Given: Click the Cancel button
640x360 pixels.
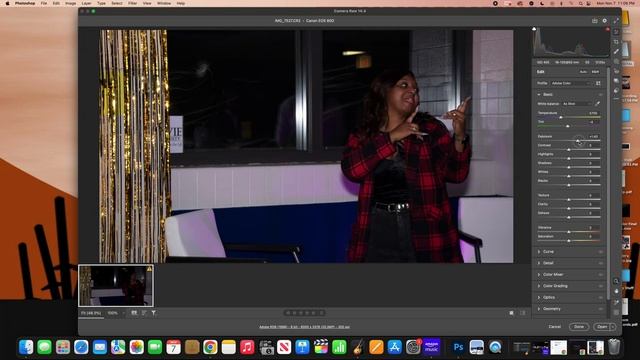Looking at the screenshot, I should (x=554, y=327).
